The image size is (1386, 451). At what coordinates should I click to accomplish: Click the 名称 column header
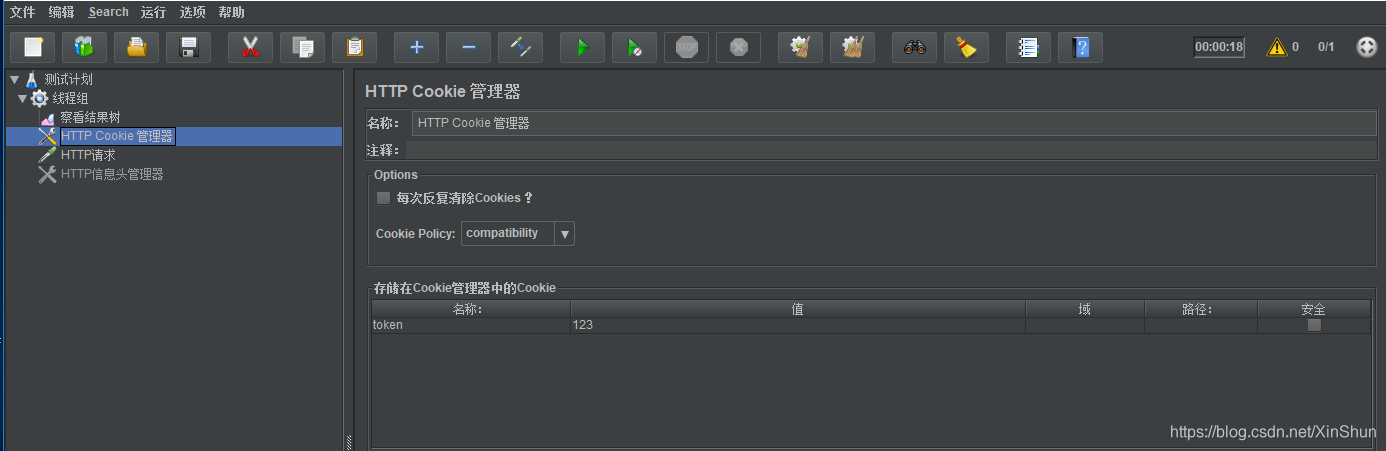471,309
